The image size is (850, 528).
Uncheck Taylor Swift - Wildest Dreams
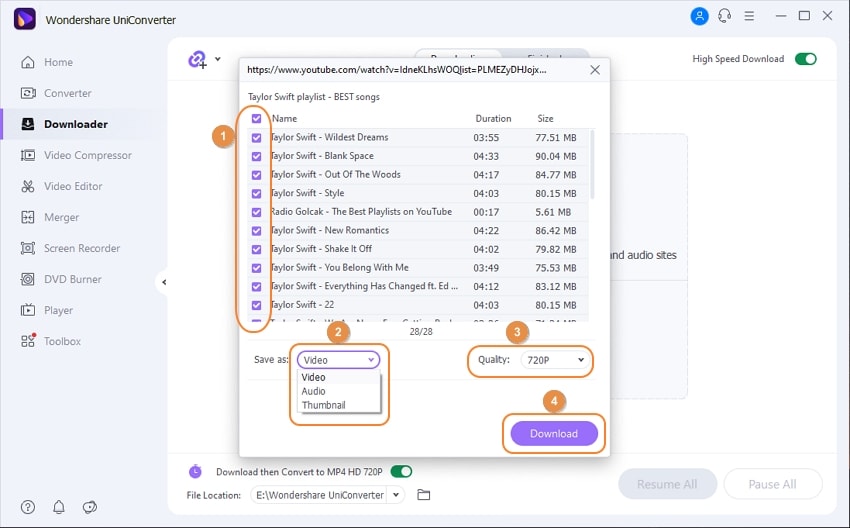pyautogui.click(x=256, y=138)
